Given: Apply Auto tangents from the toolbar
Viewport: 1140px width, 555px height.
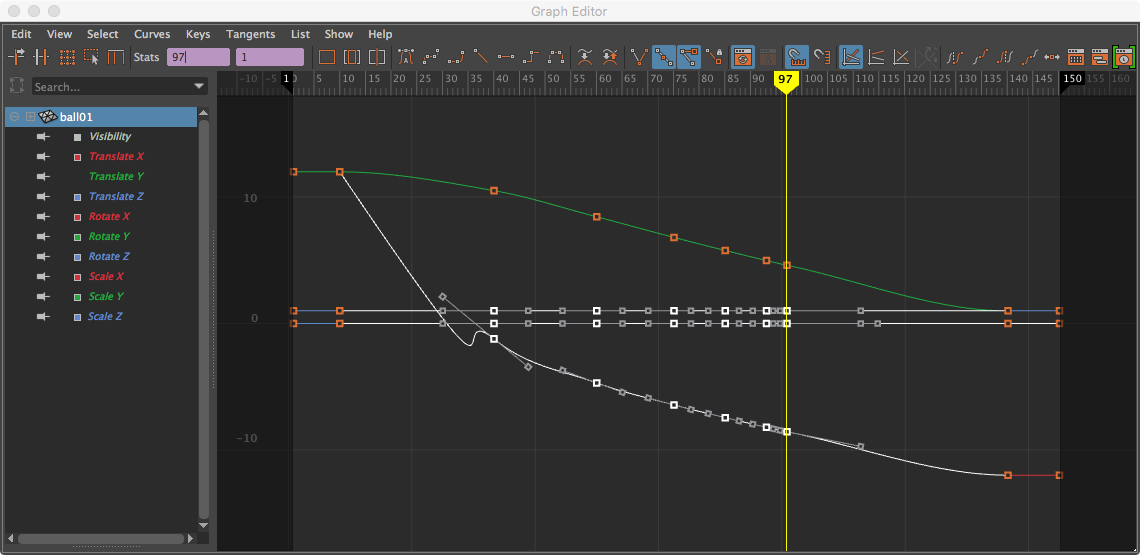Looking at the screenshot, I should pyautogui.click(x=406, y=57).
